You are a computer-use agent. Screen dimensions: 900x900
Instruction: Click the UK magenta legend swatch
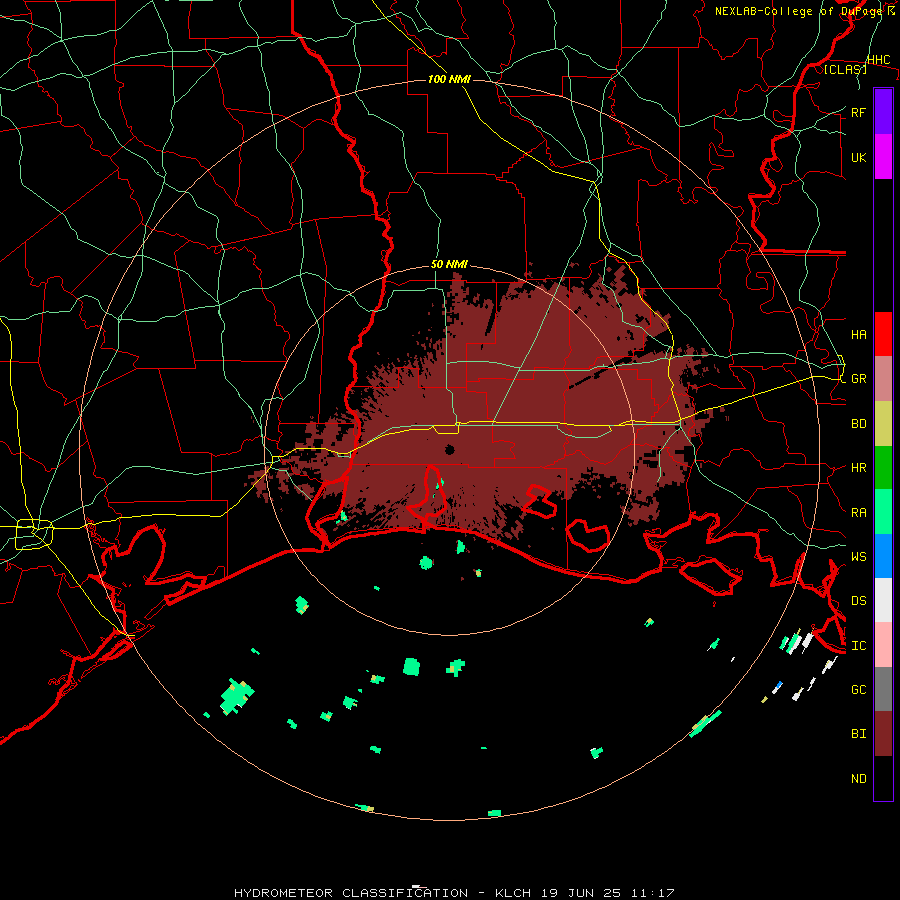click(883, 157)
